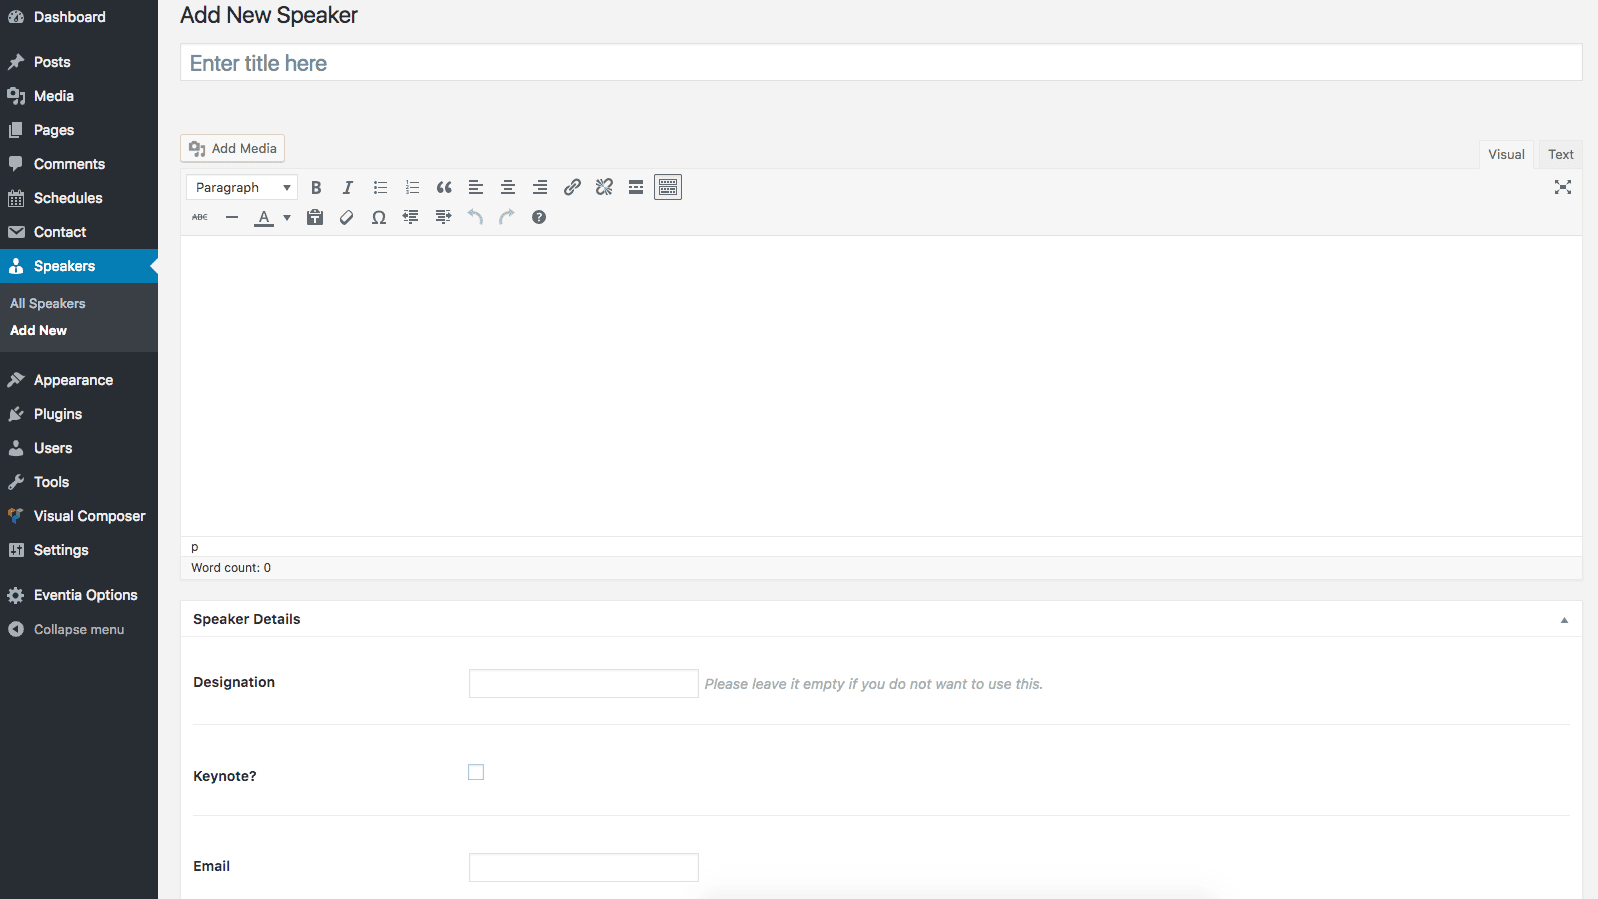
Task: Collapse the Speaker Details panel
Action: [1564, 620]
